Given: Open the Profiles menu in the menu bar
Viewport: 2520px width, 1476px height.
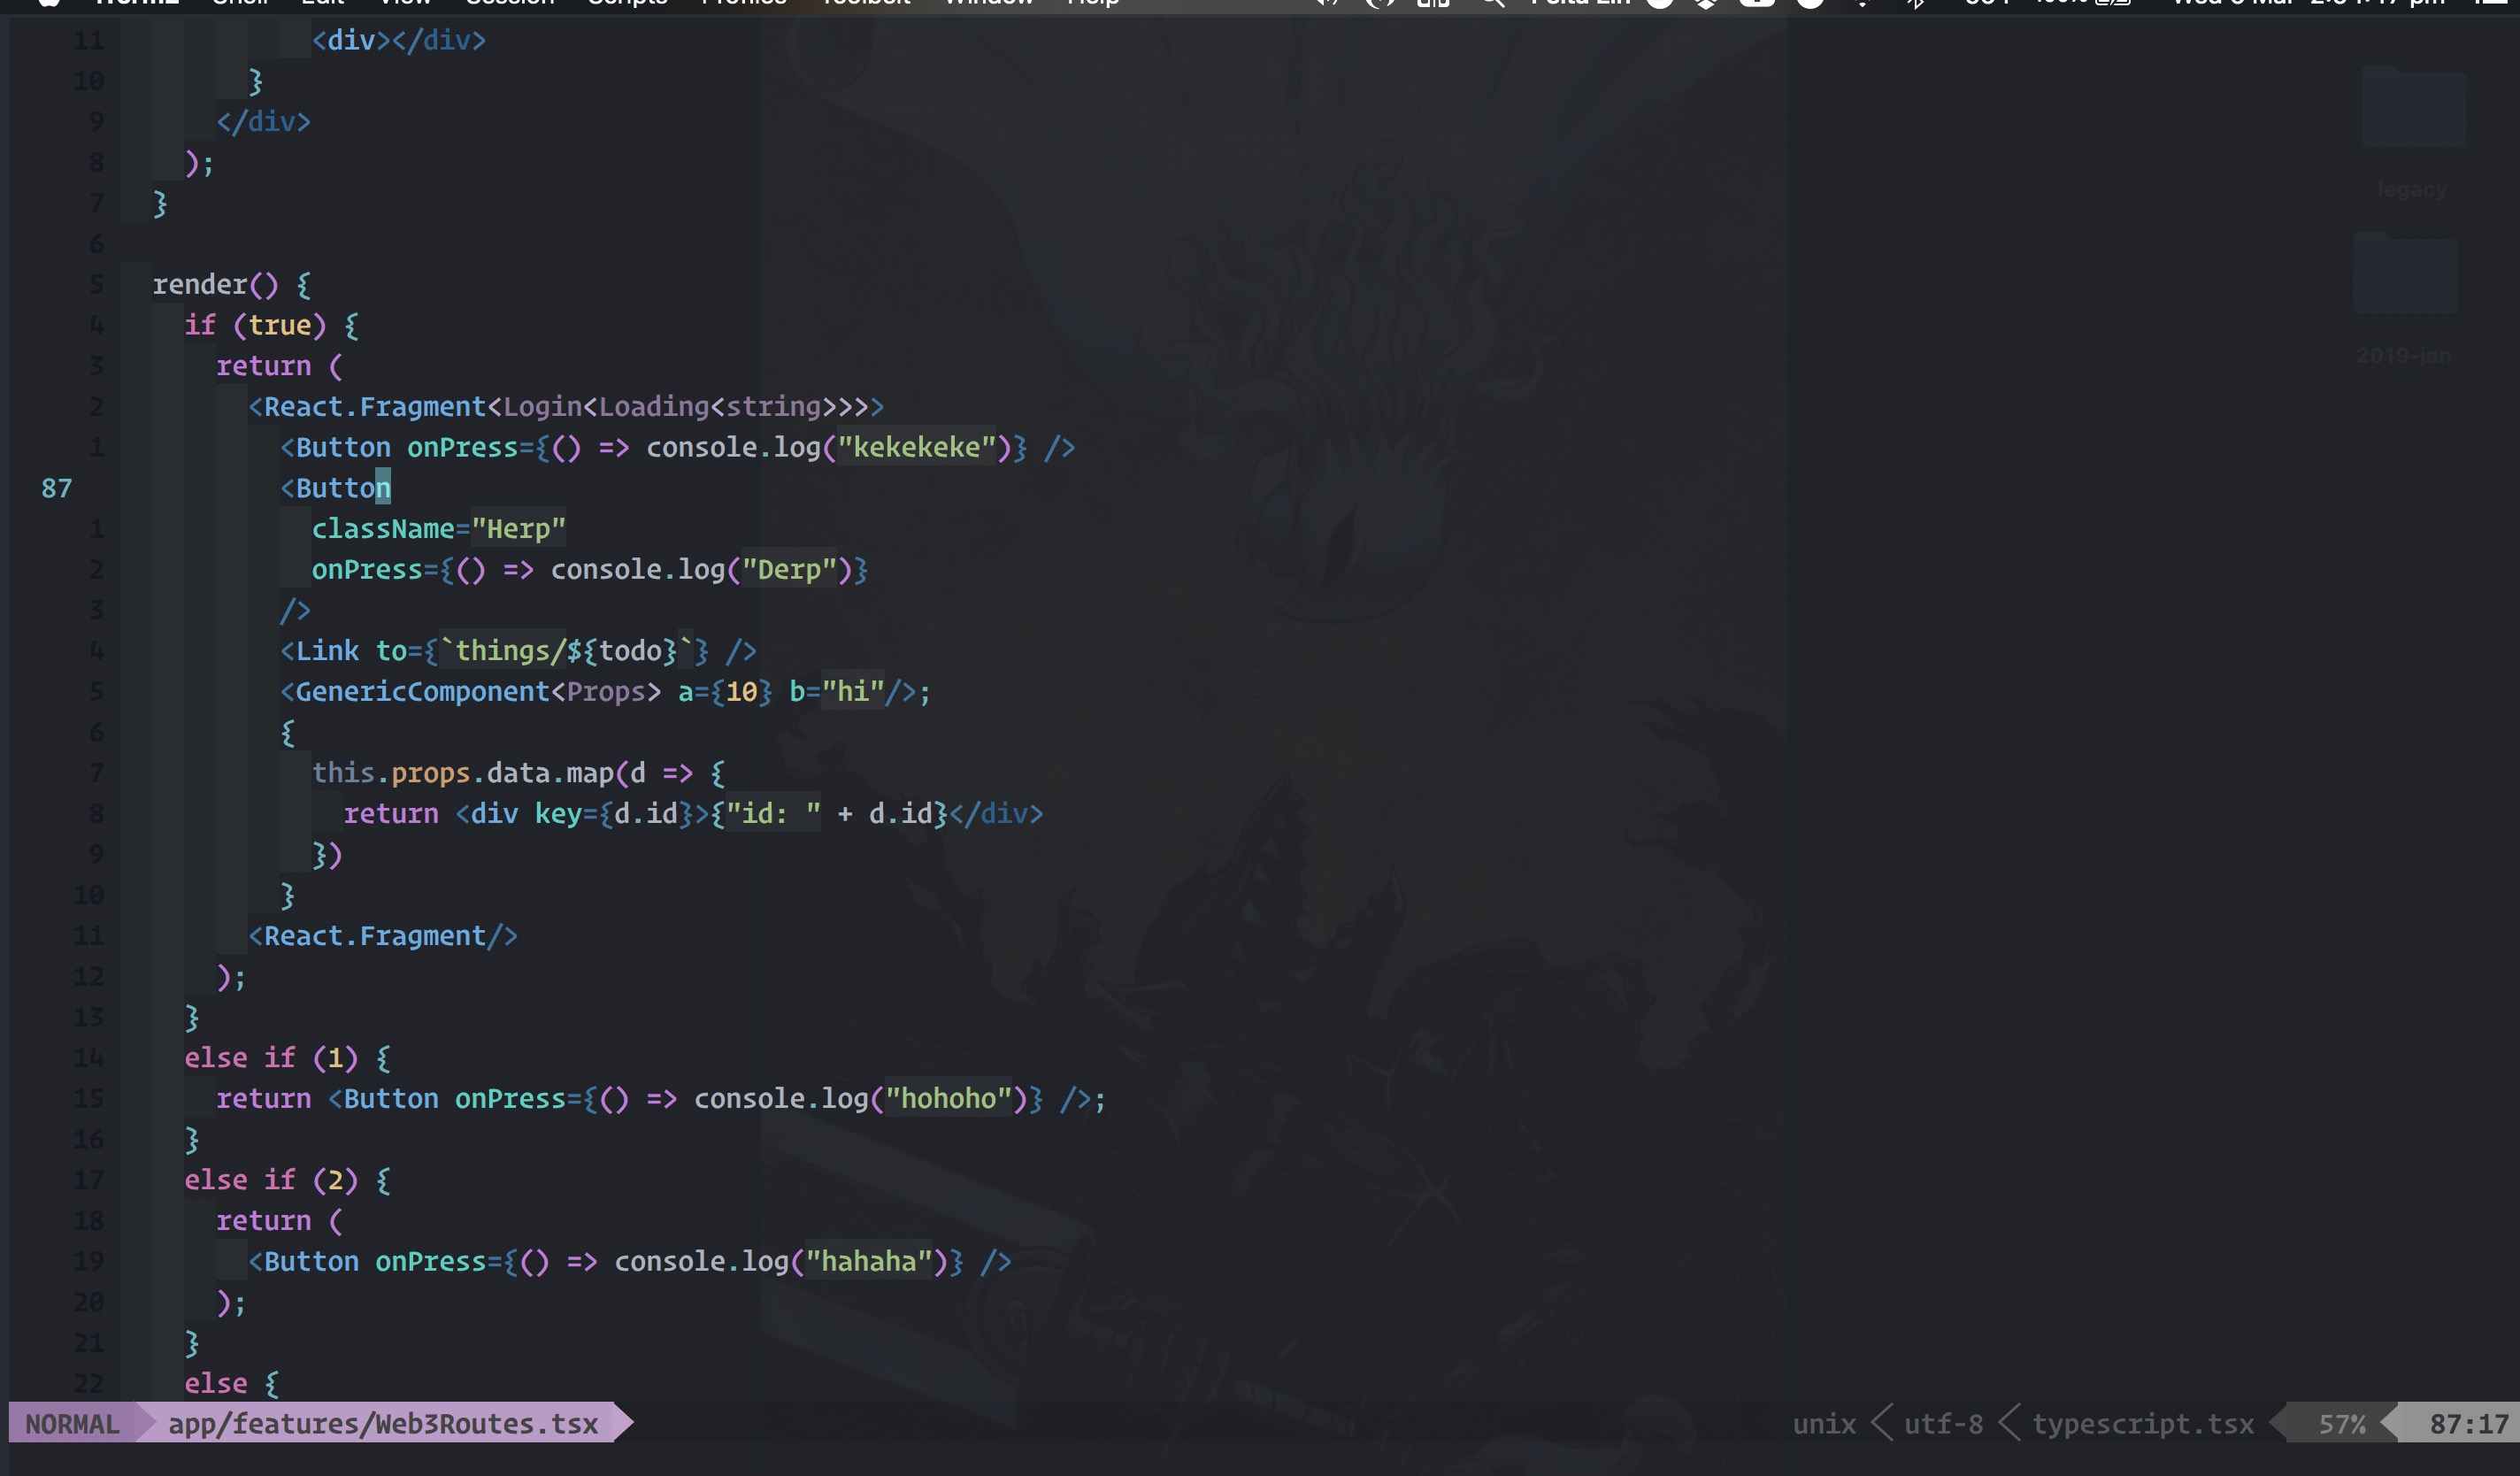Looking at the screenshot, I should pos(743,3).
